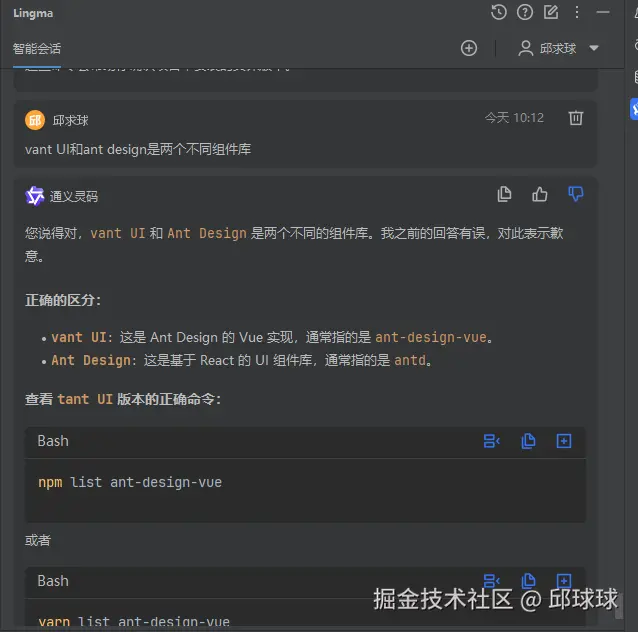The width and height of the screenshot is (638, 632).
Task: Like the reply with thumbs up
Action: 540,194
